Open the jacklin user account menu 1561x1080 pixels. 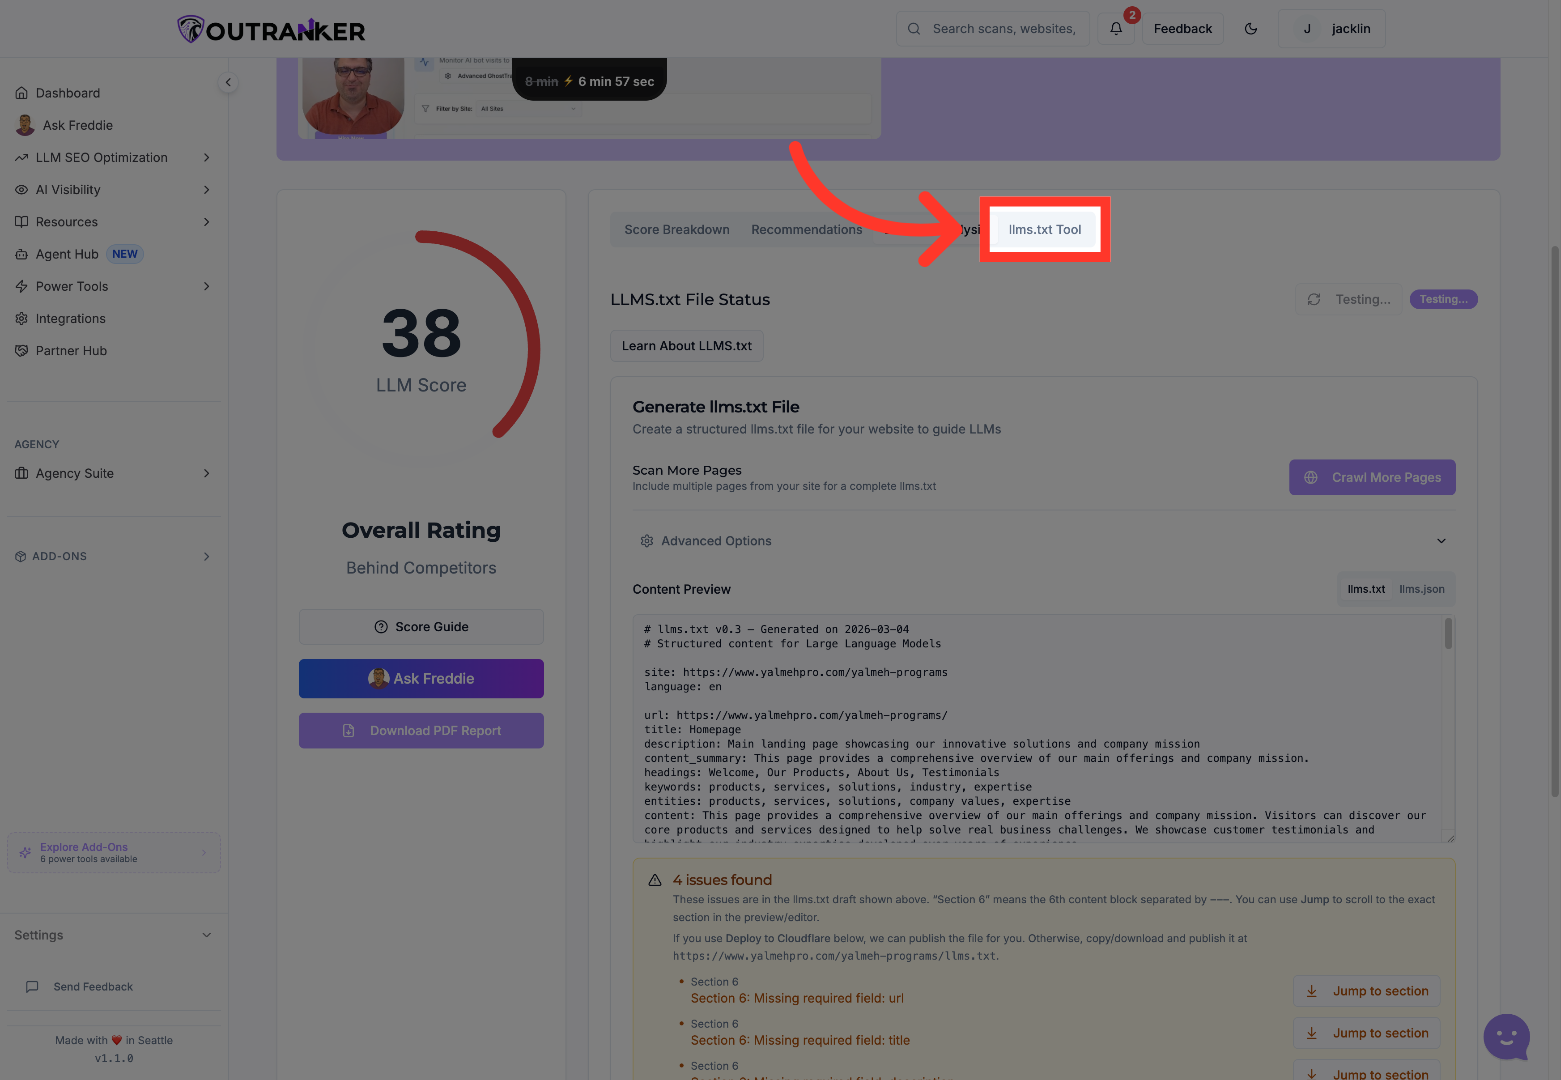click(x=1332, y=29)
